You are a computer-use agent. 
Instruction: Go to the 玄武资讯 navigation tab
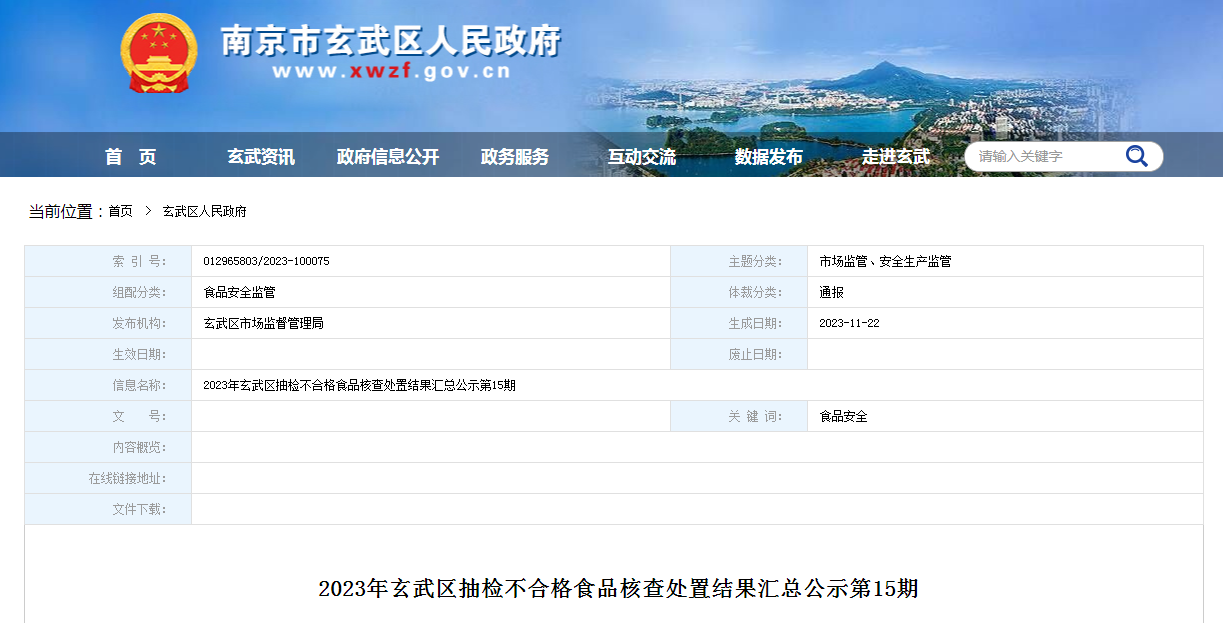(x=261, y=157)
